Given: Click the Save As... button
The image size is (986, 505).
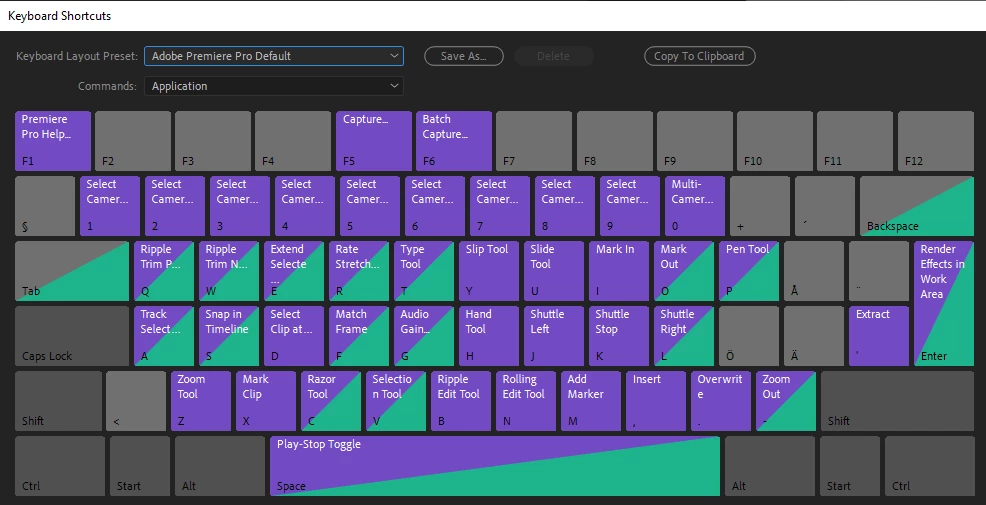Looking at the screenshot, I should (464, 56).
